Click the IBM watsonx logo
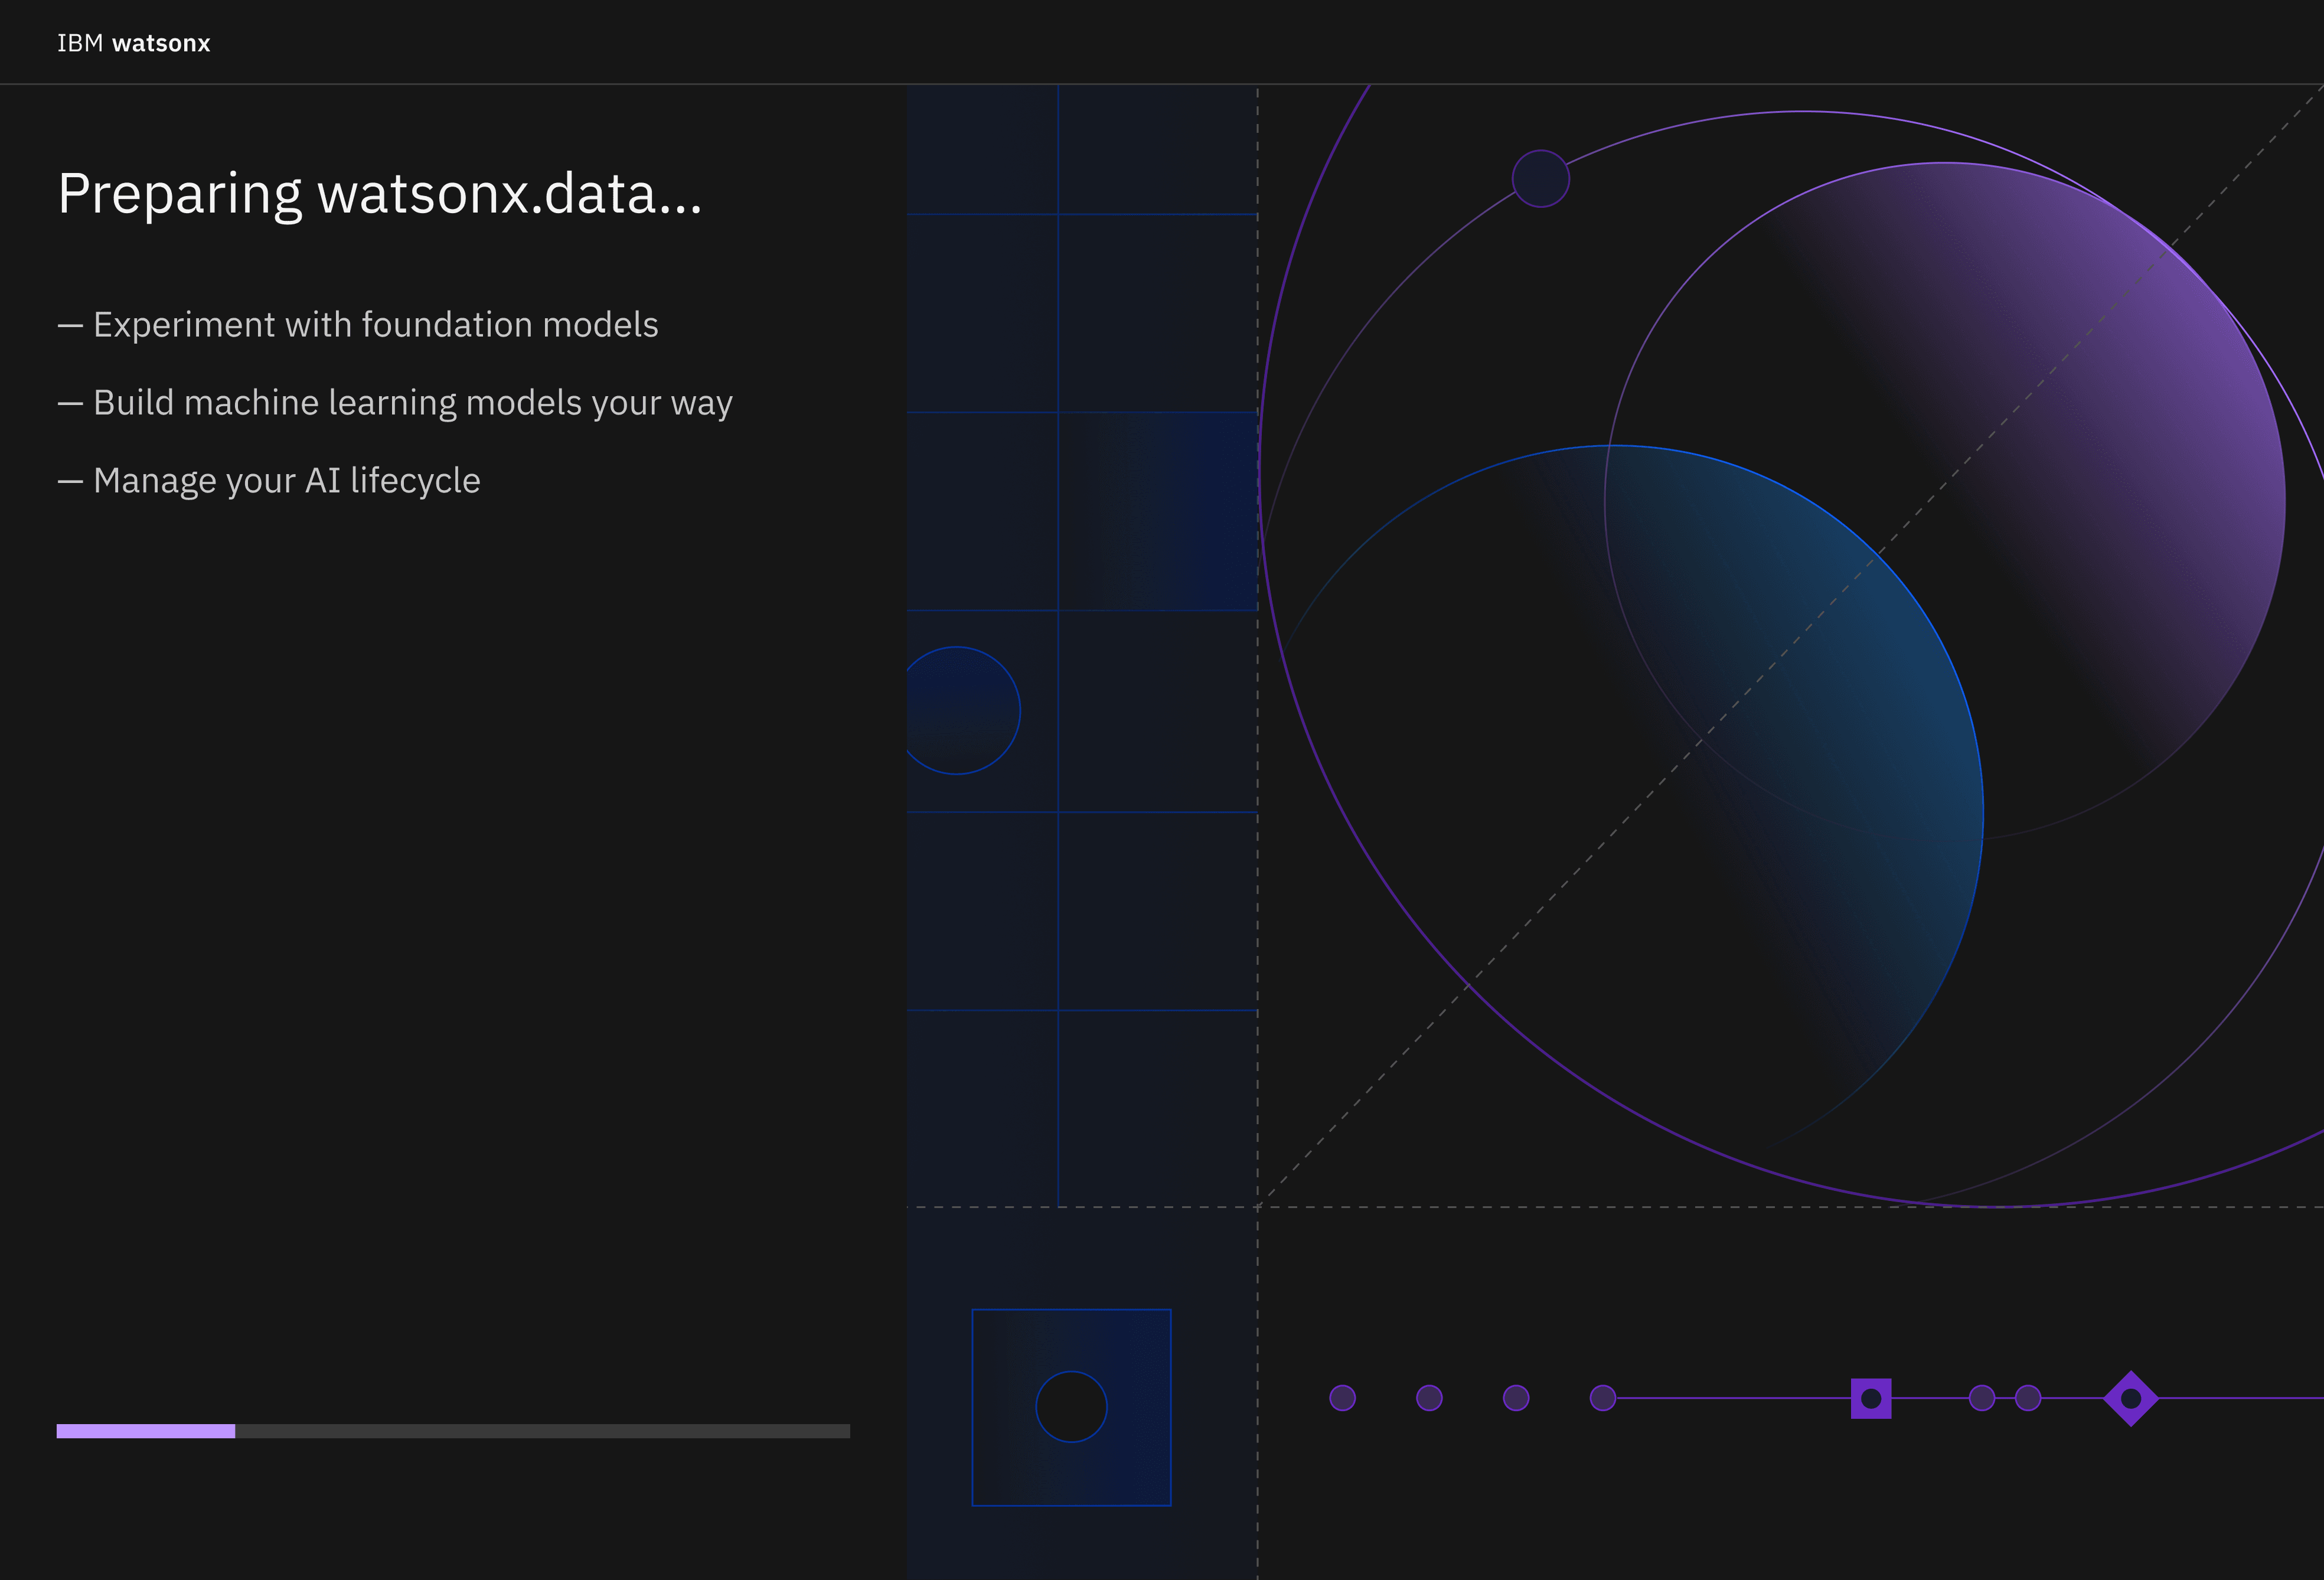Viewport: 2324px width, 1580px height. point(133,43)
